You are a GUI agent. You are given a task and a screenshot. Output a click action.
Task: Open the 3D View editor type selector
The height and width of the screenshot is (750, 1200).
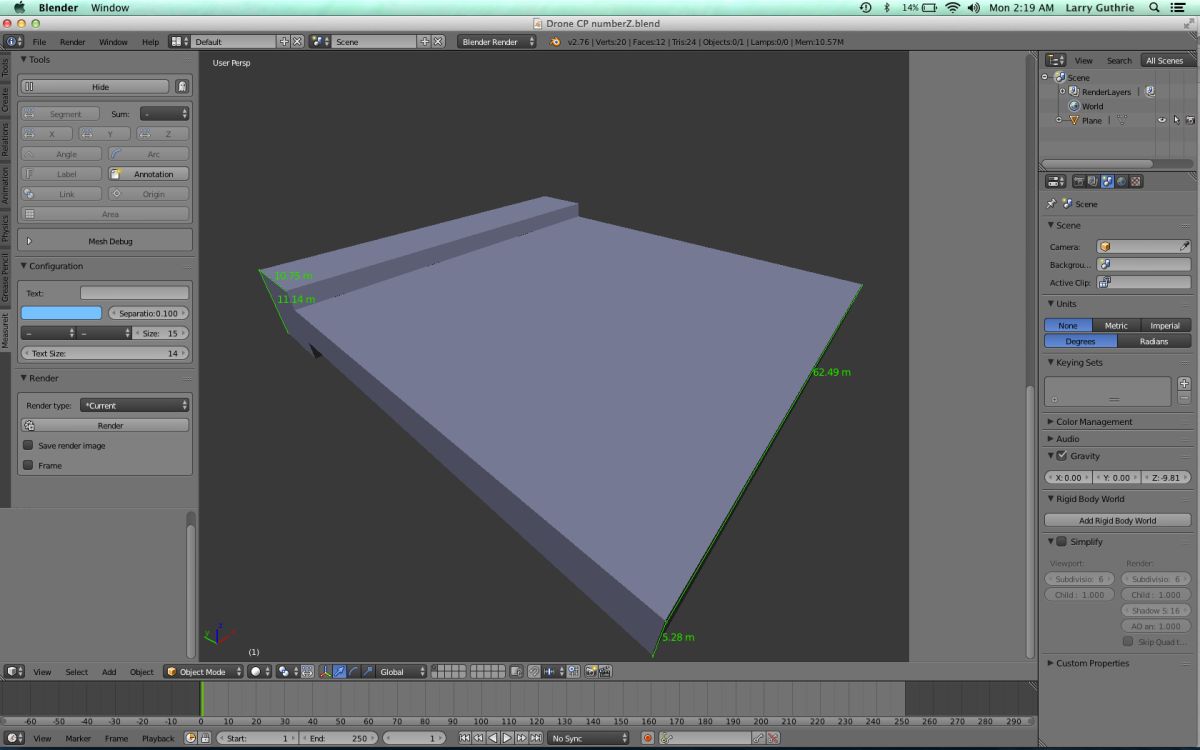point(14,672)
